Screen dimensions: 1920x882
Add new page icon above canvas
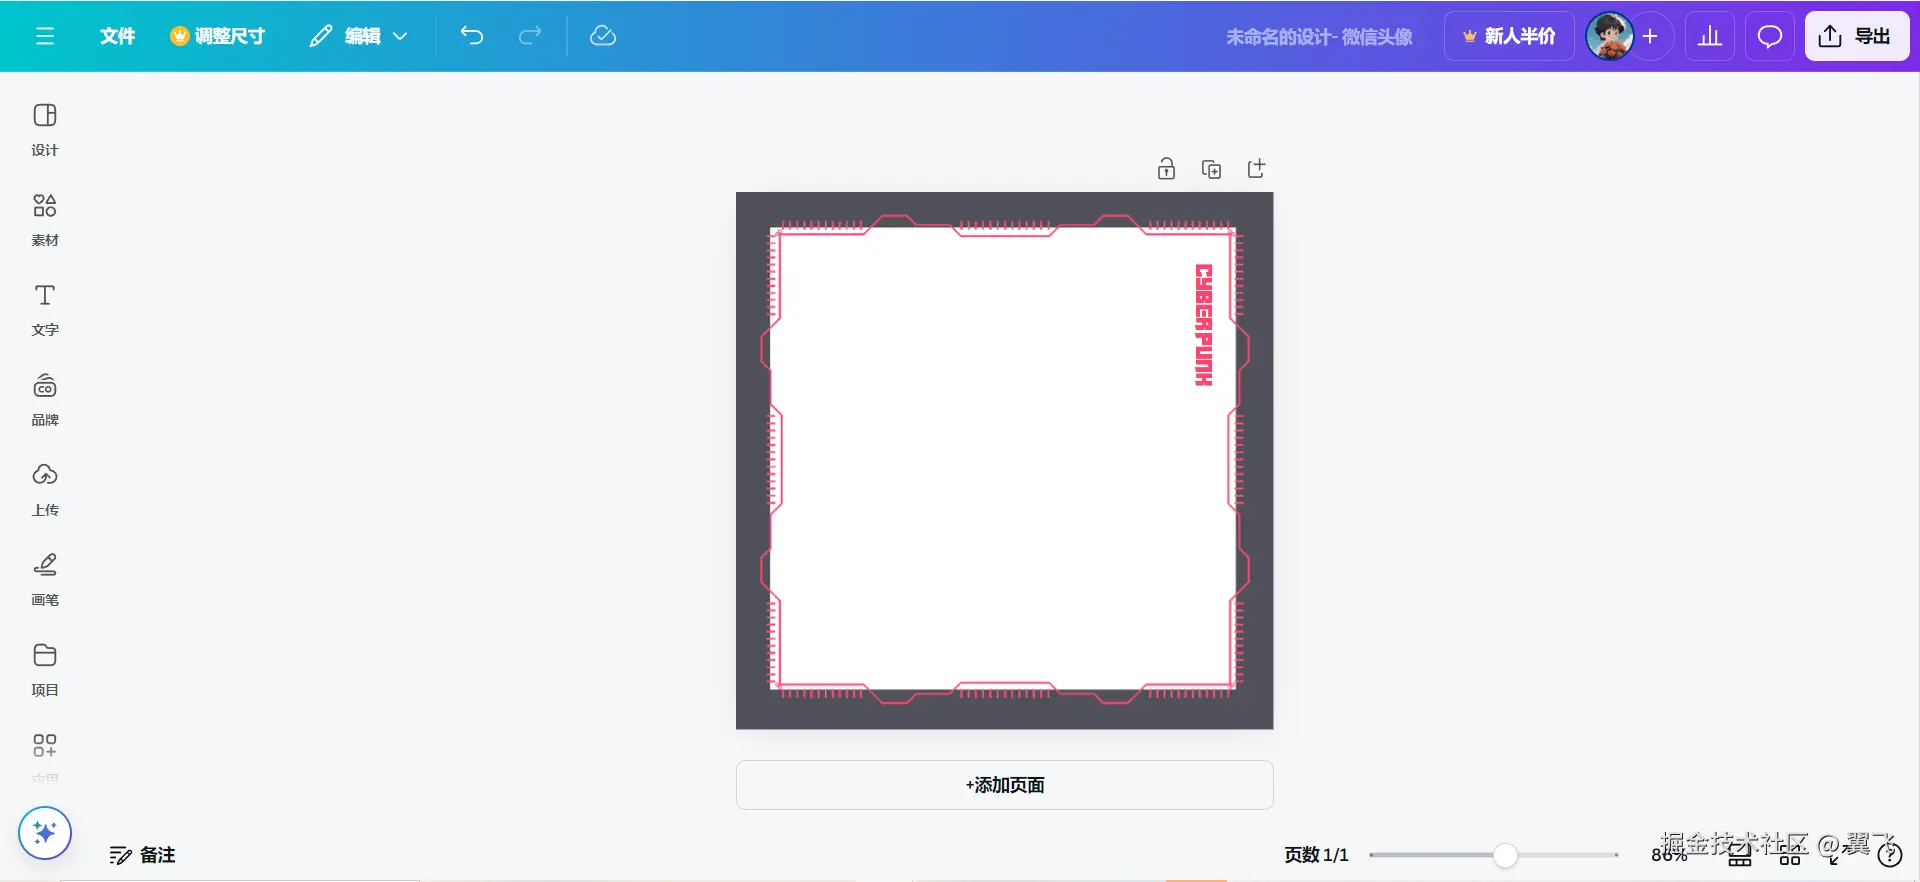[1257, 169]
